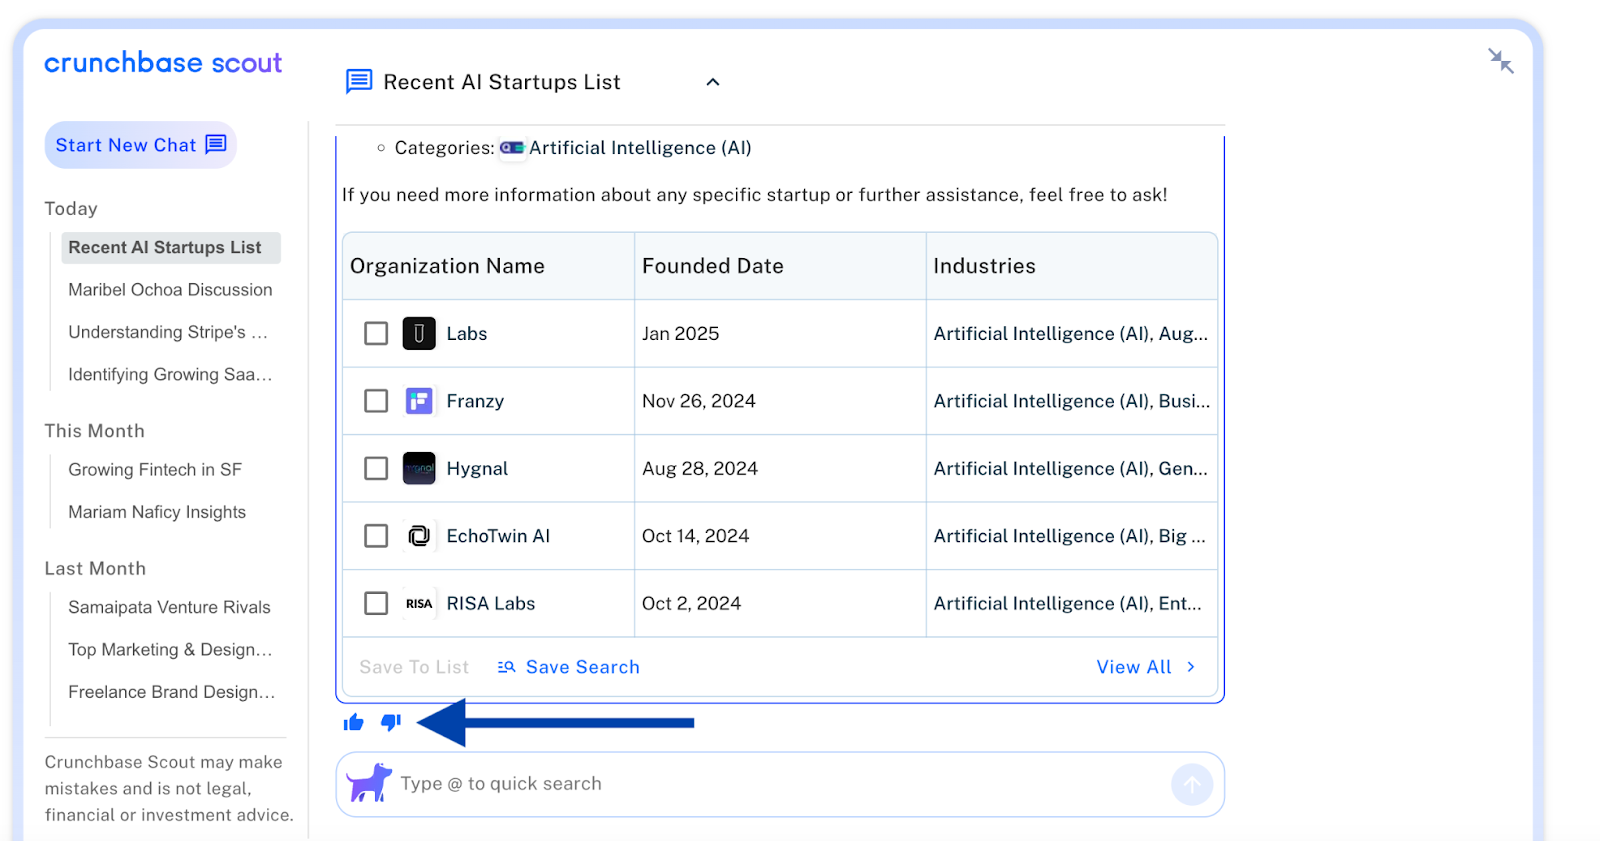Click the This Month section heading
Image resolution: width=1600 pixels, height=841 pixels.
[x=95, y=431]
